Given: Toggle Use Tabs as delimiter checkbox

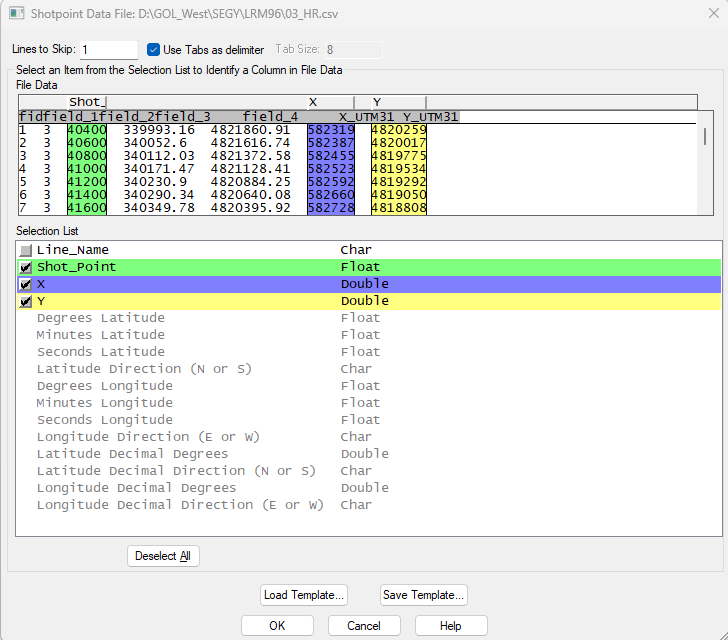Looking at the screenshot, I should (154, 50).
